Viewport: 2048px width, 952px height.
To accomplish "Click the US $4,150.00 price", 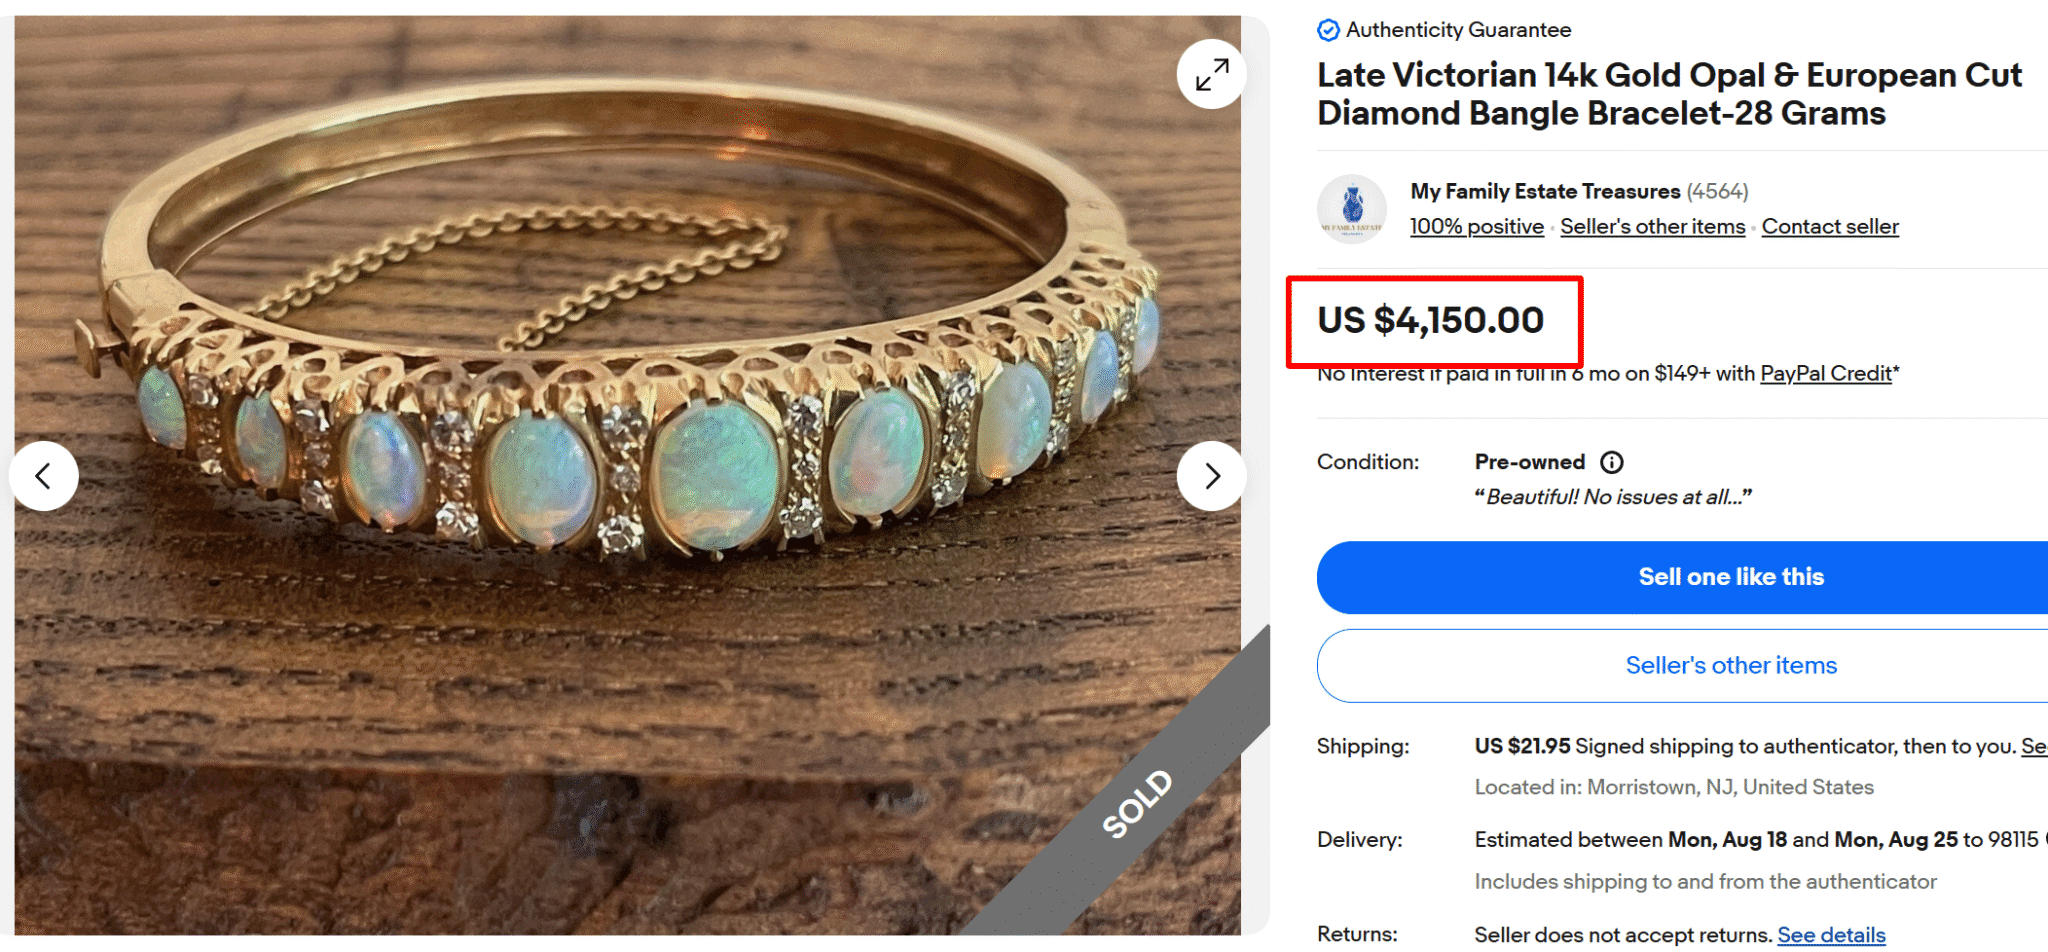I will point(1429,320).
